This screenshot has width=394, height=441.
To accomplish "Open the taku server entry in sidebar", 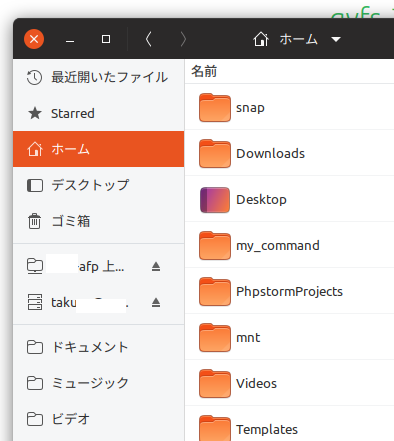I will click(x=99, y=302).
